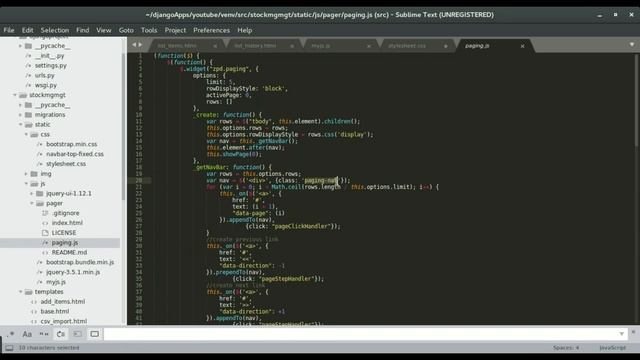
Task: Go to the next tab with right arrow
Action: tap(140, 45)
